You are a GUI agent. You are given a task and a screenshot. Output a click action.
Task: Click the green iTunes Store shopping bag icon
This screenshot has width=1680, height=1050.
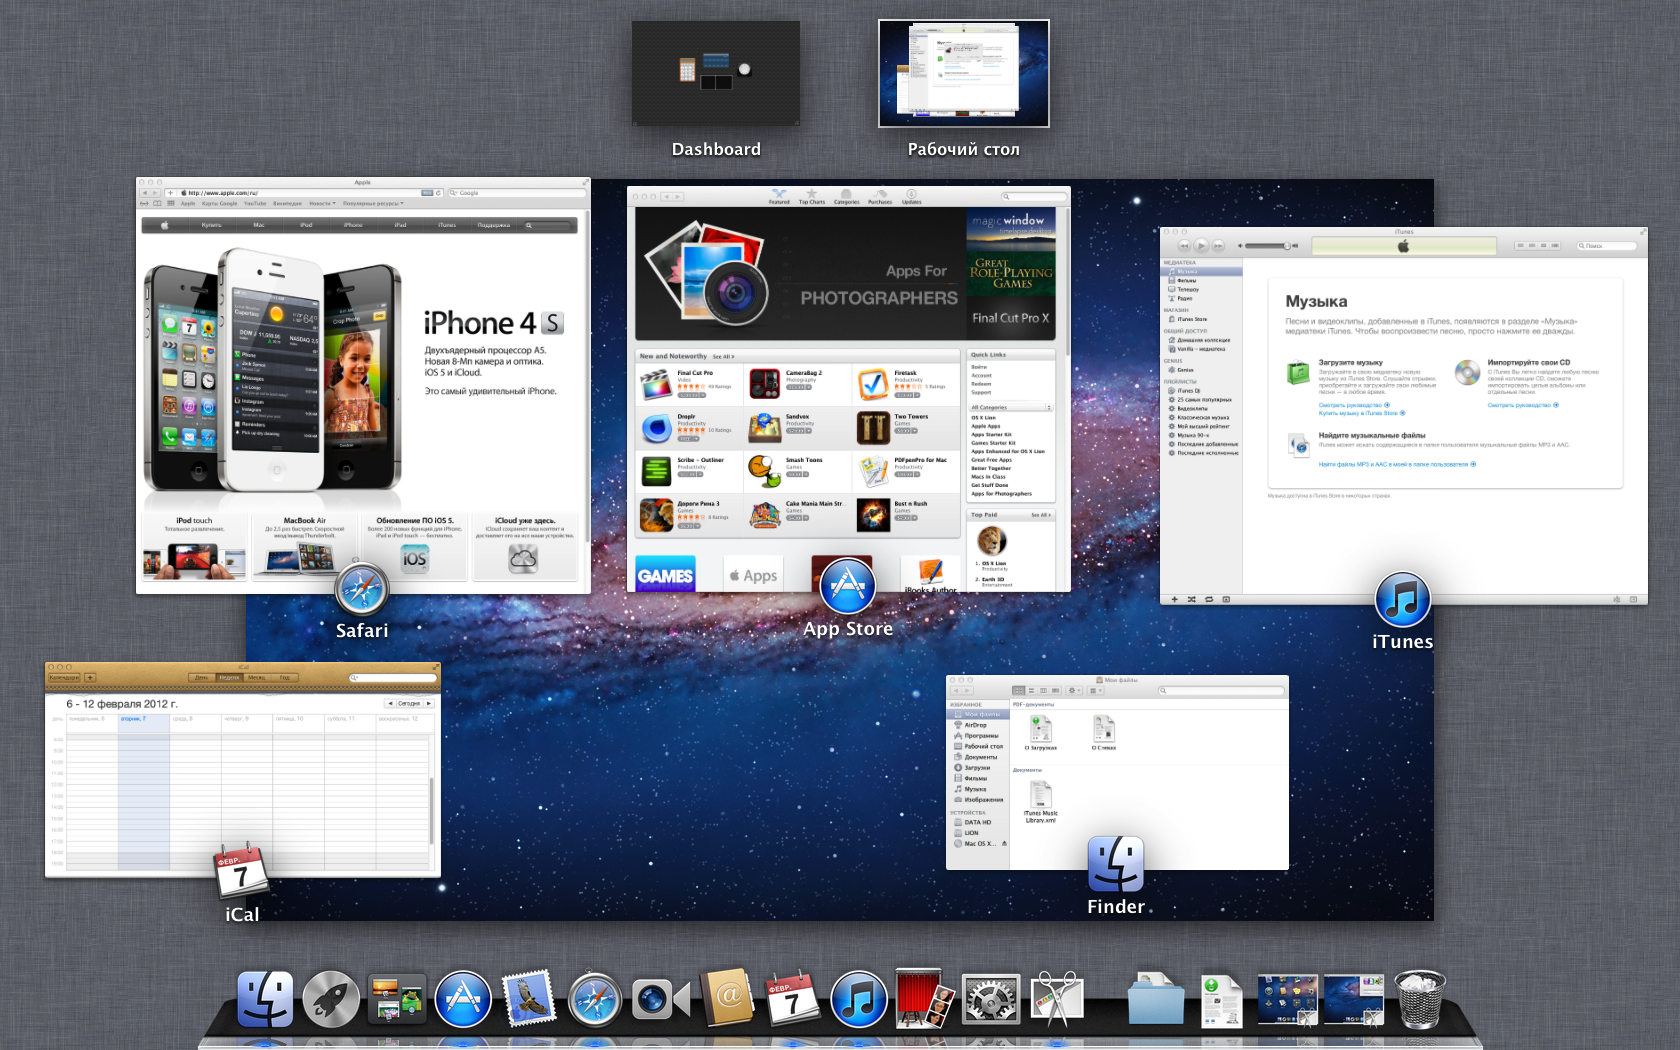(1298, 372)
